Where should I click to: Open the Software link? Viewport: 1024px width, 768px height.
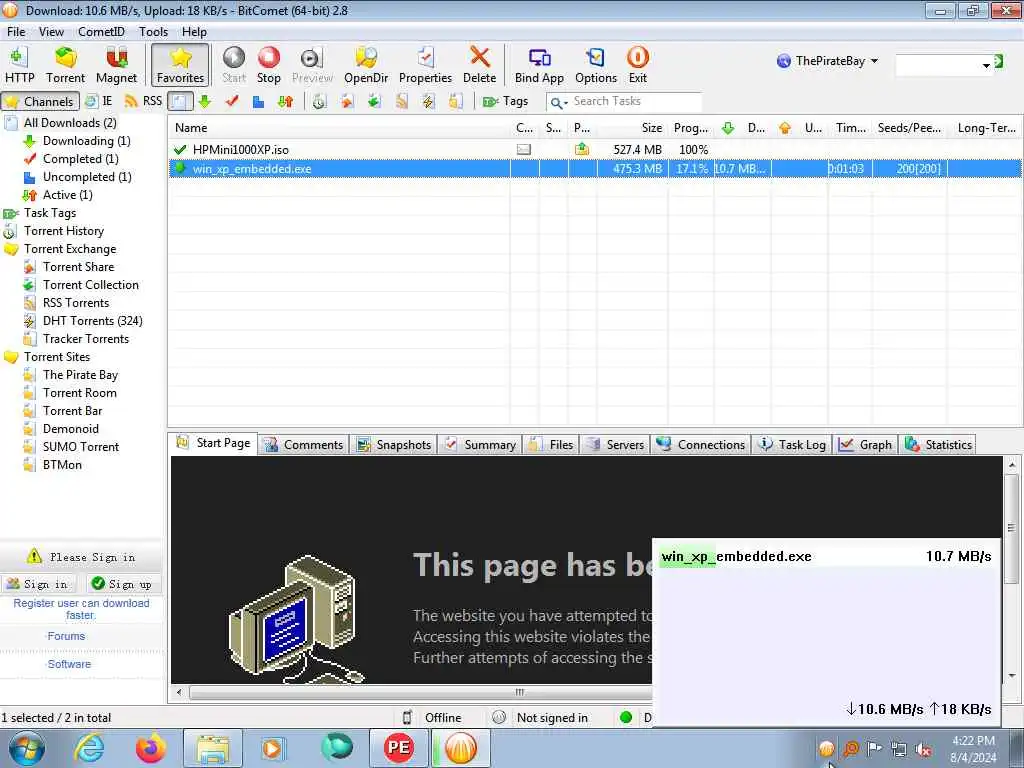[x=69, y=664]
